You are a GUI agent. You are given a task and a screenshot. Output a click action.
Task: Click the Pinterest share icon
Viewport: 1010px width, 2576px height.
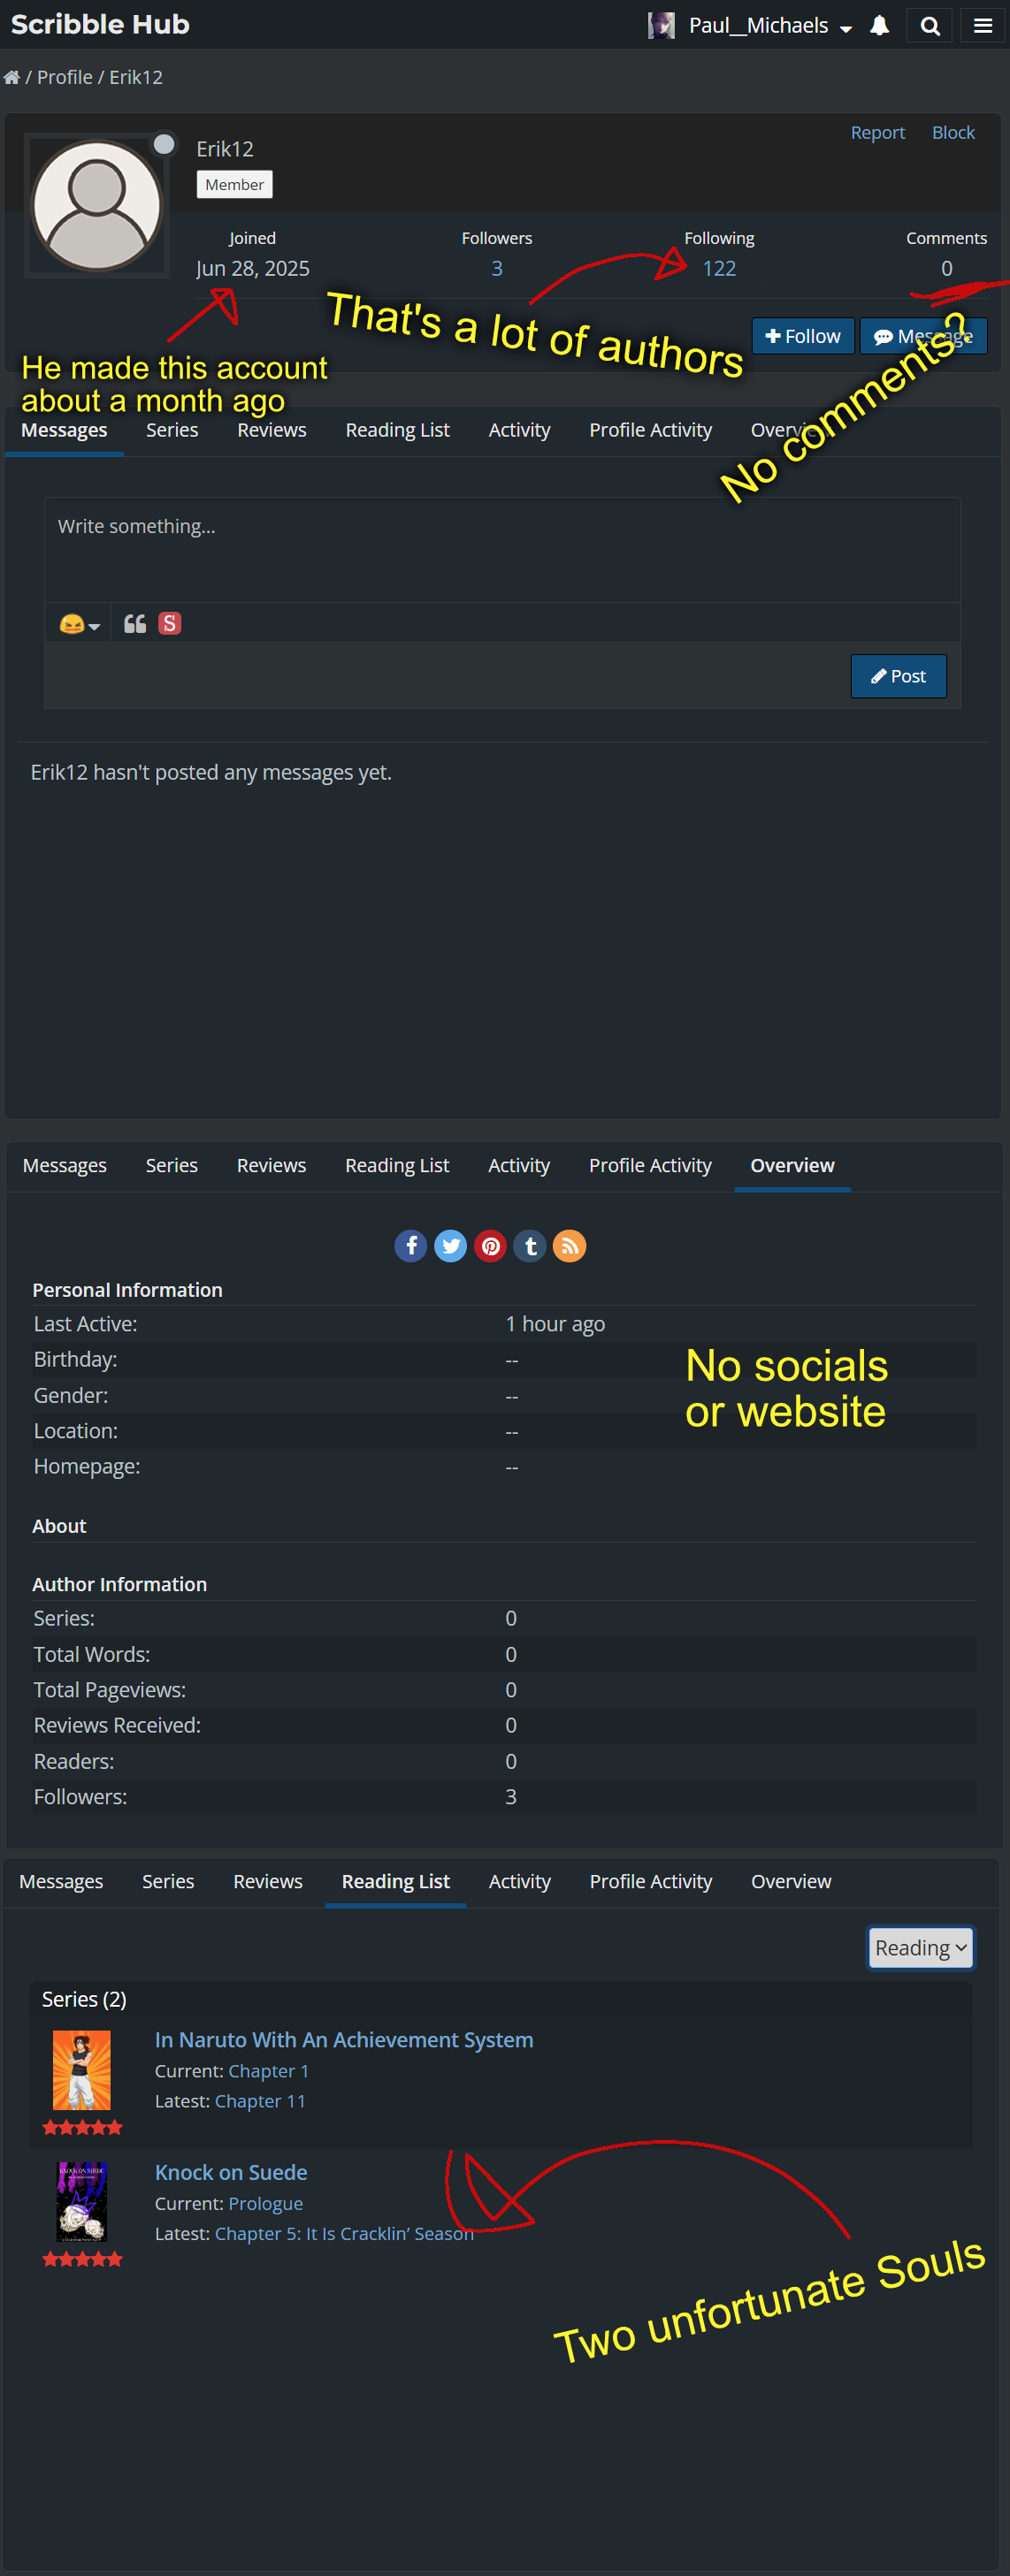[x=490, y=1245]
